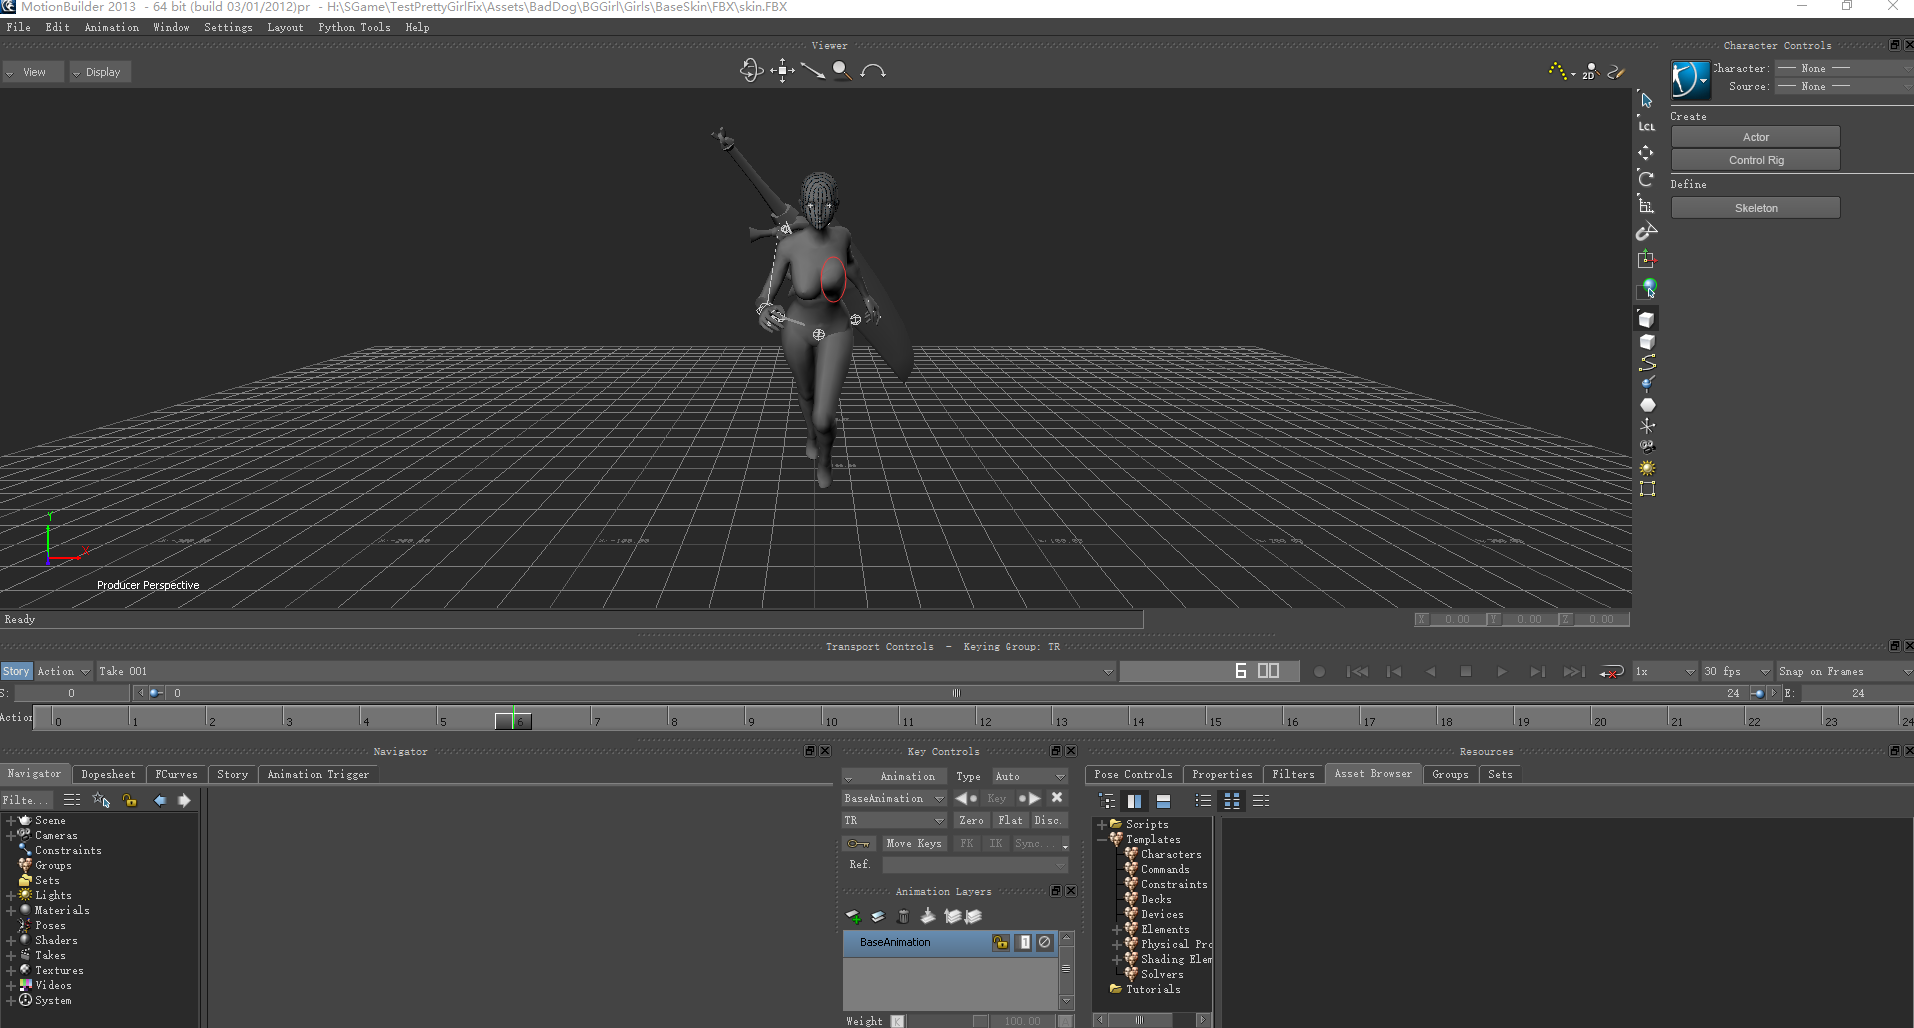Viewport: 1914px width, 1028px height.
Task: Open the Action mode dropdown
Action: tap(63, 672)
